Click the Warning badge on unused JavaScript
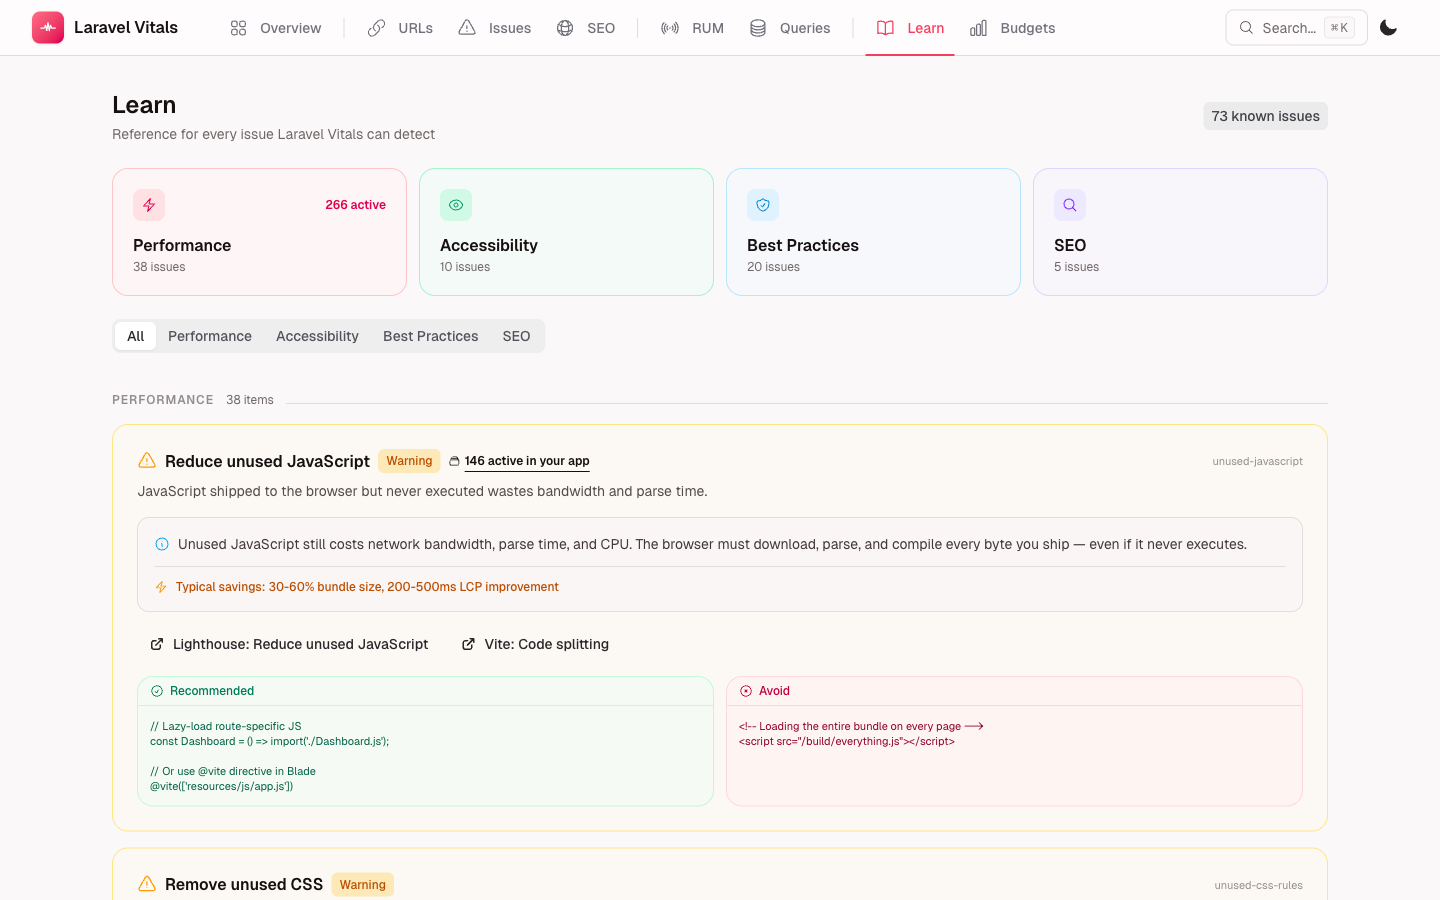Screen dimensions: 1440x900 [x=409, y=461]
